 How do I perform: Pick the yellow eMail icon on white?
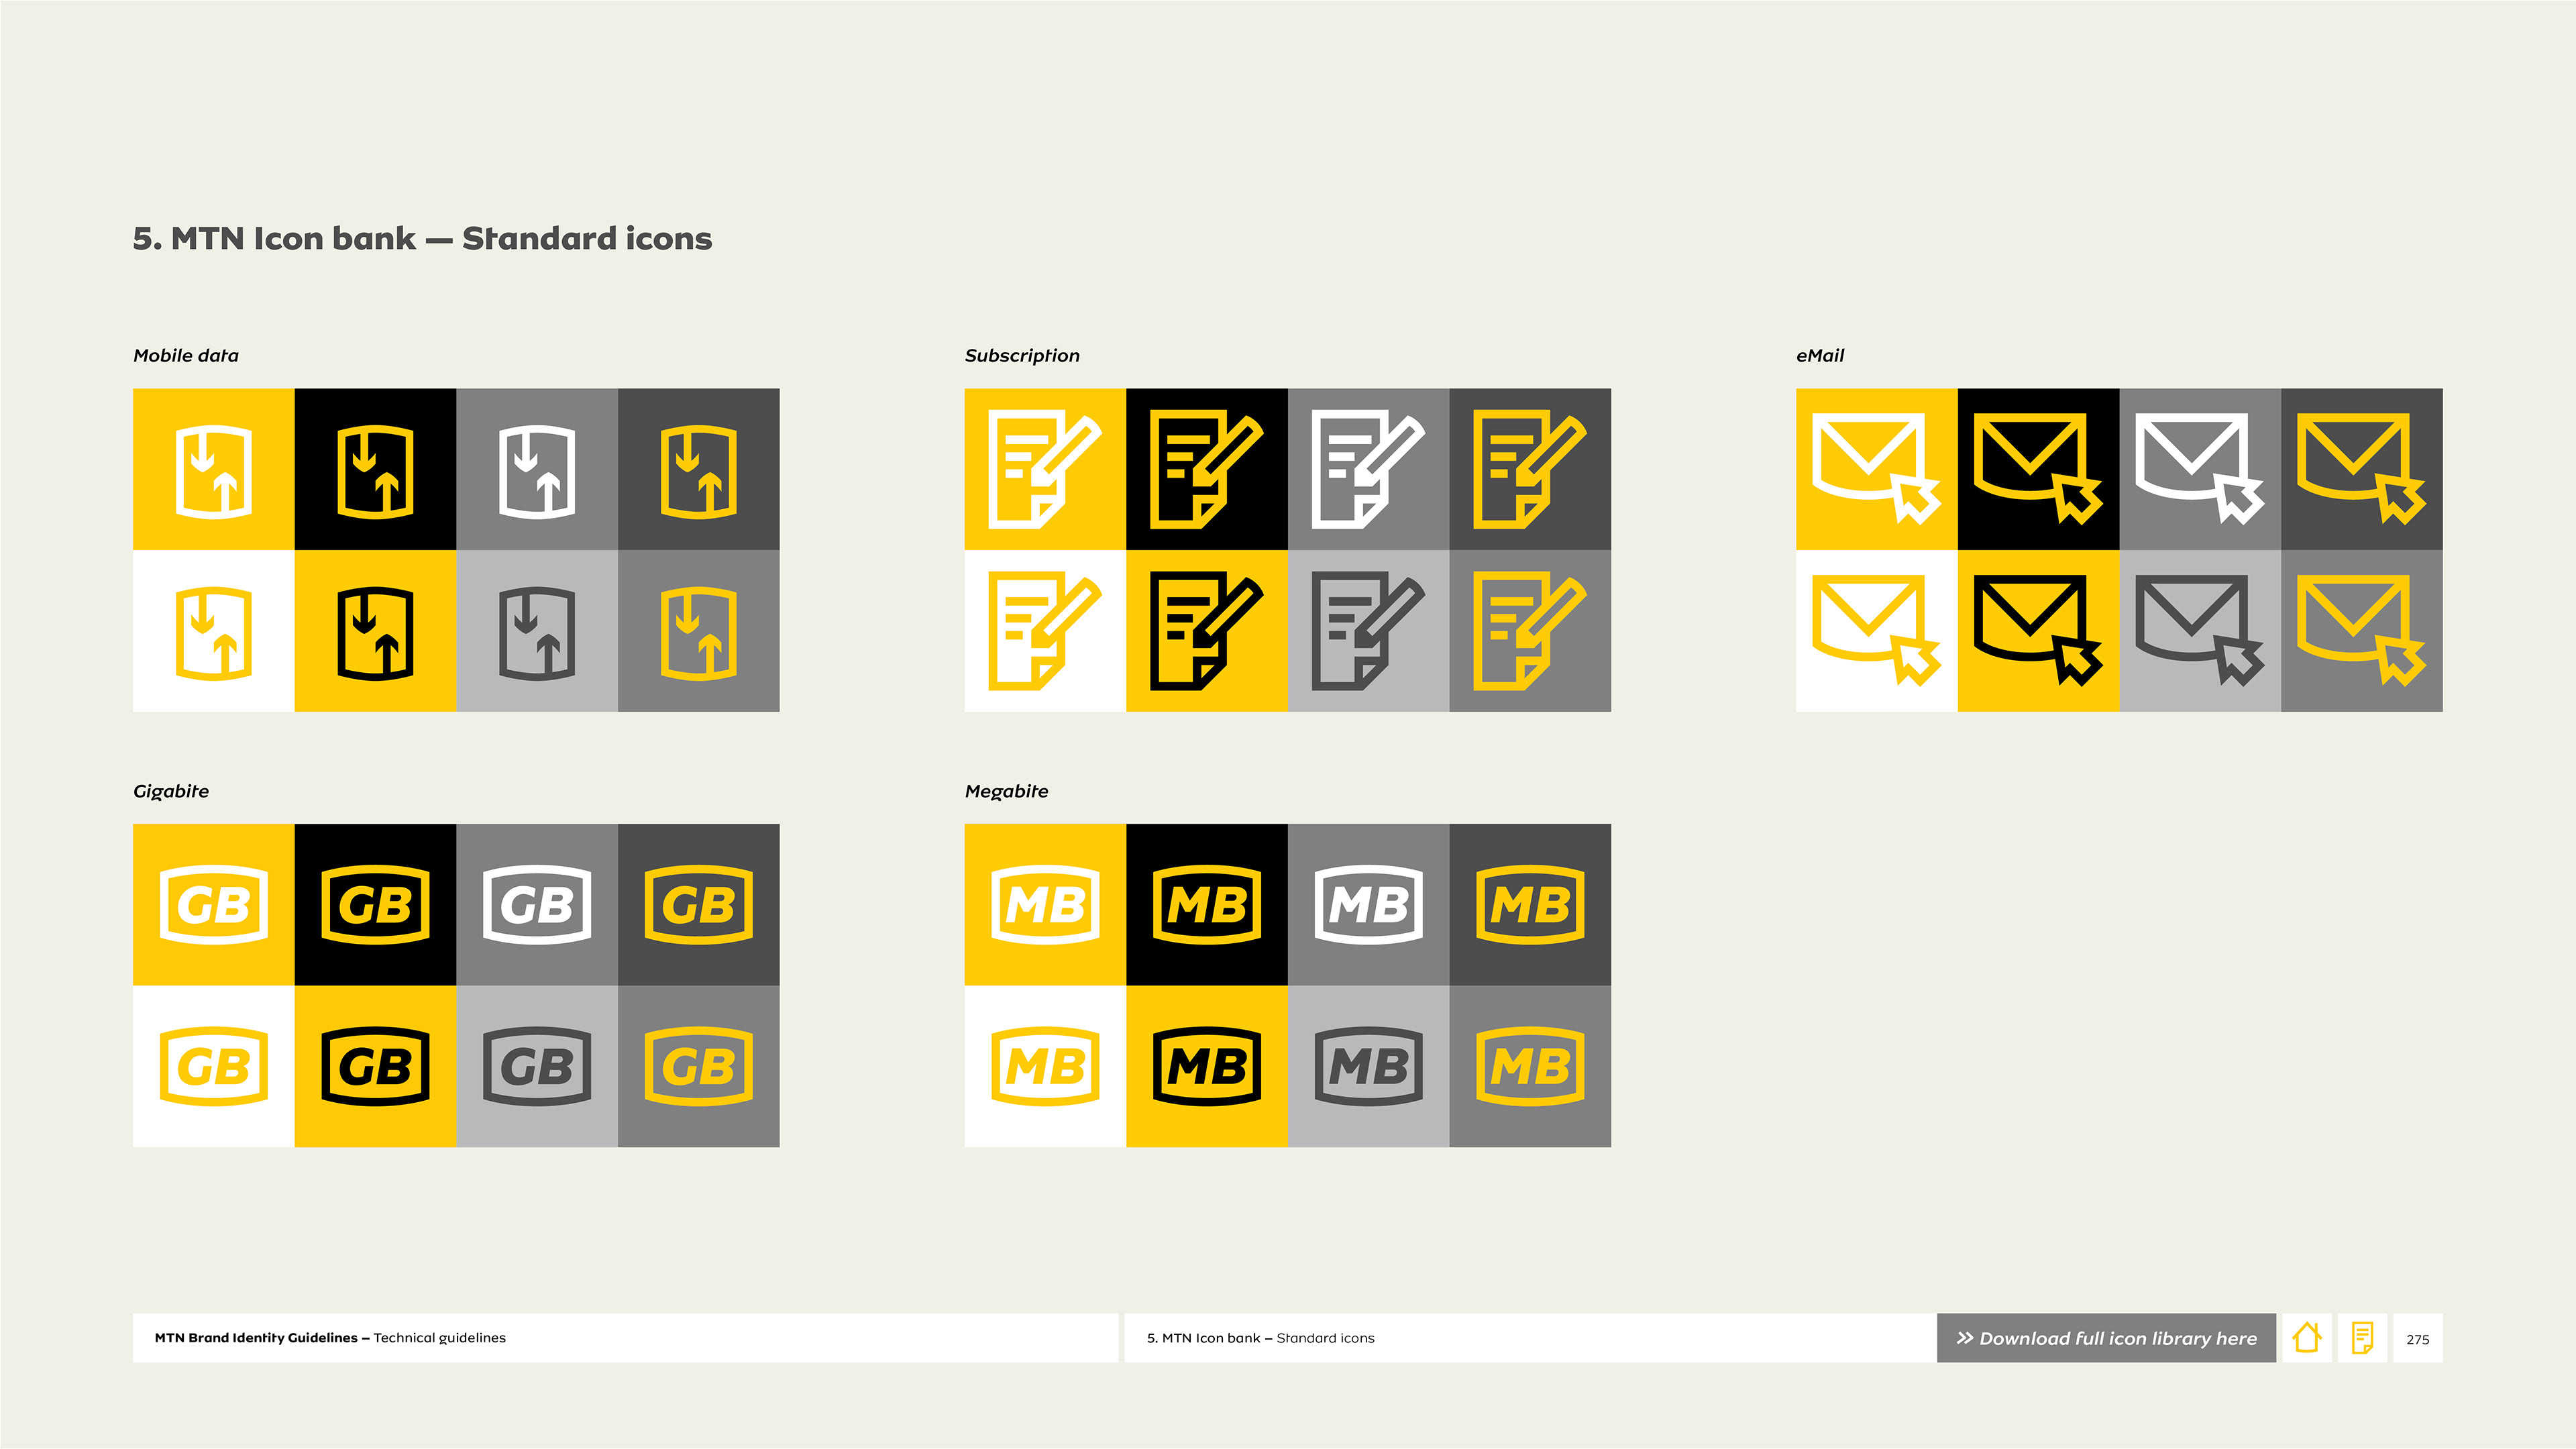(1877, 631)
